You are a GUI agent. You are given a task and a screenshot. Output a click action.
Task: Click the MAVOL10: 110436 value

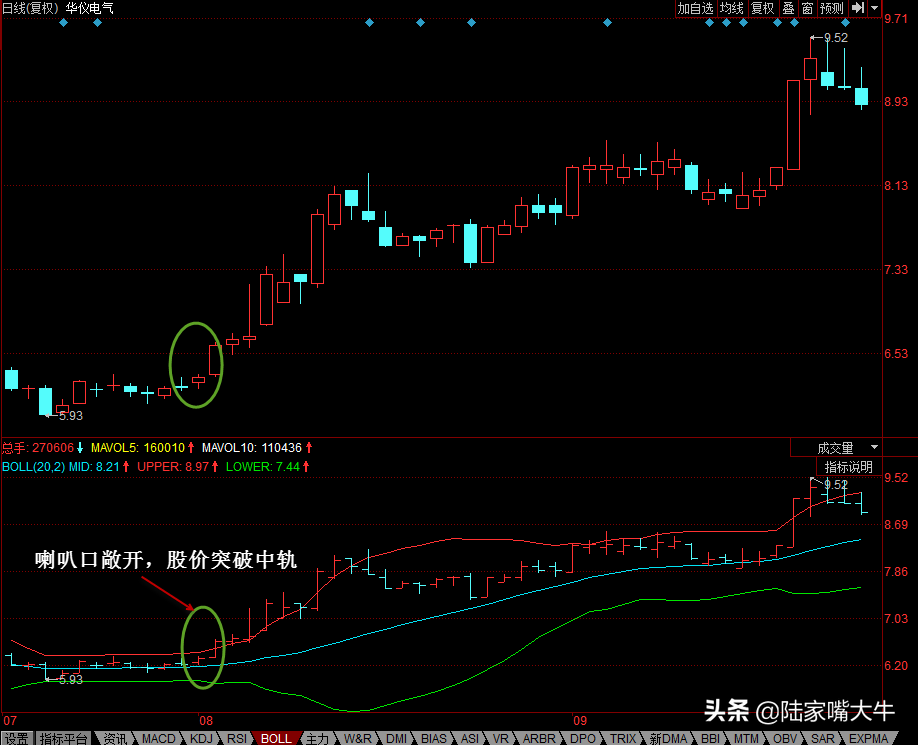point(252,448)
